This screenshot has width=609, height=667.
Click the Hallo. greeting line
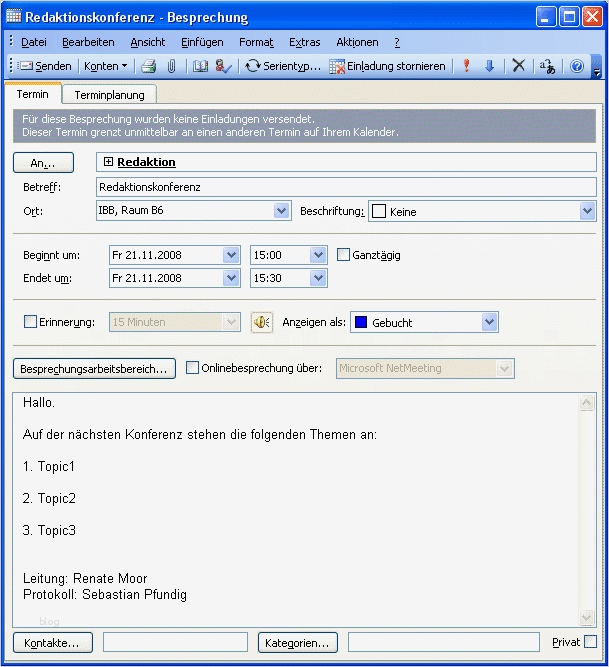pos(39,402)
